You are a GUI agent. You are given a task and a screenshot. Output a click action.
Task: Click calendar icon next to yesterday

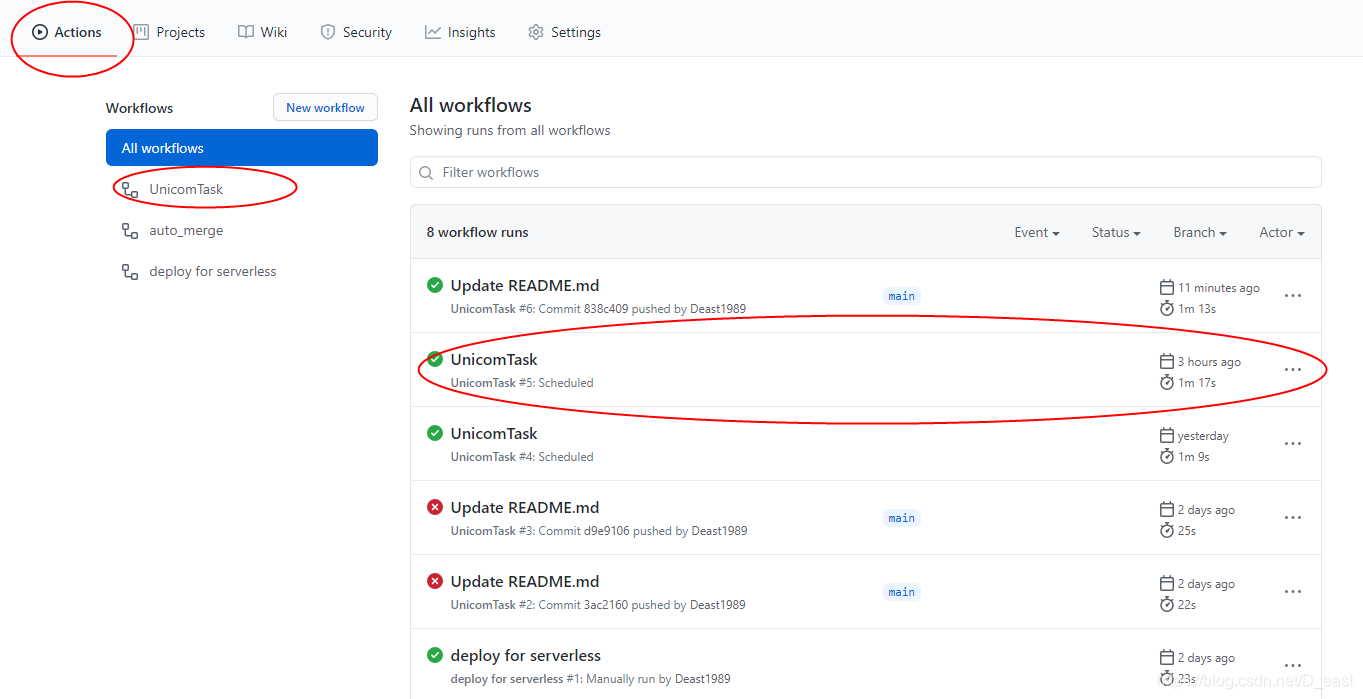[1166, 435]
